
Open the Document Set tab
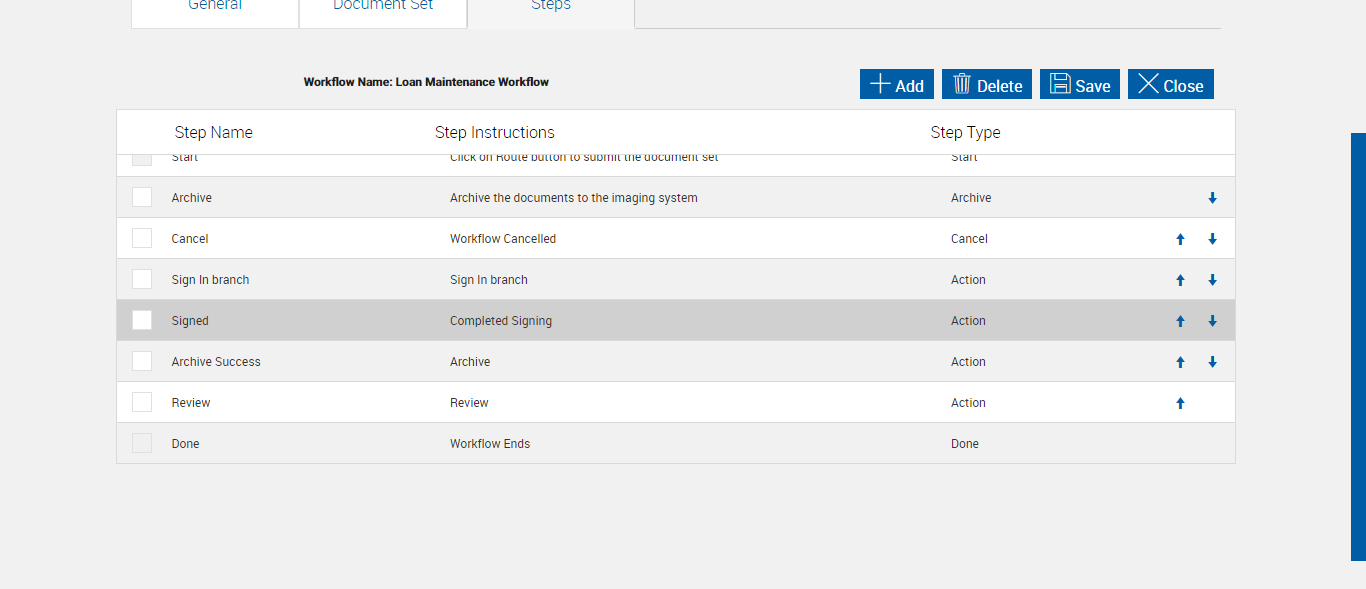[x=383, y=8]
